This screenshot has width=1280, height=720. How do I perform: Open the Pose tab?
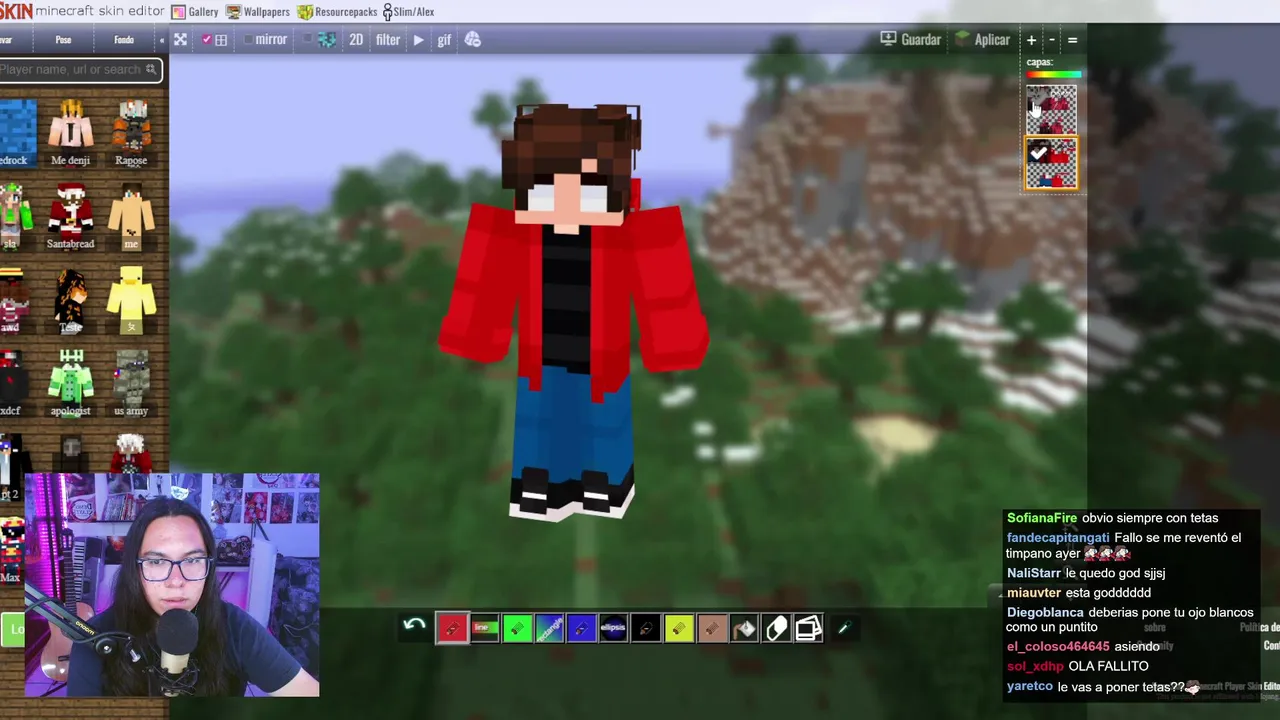pos(63,40)
